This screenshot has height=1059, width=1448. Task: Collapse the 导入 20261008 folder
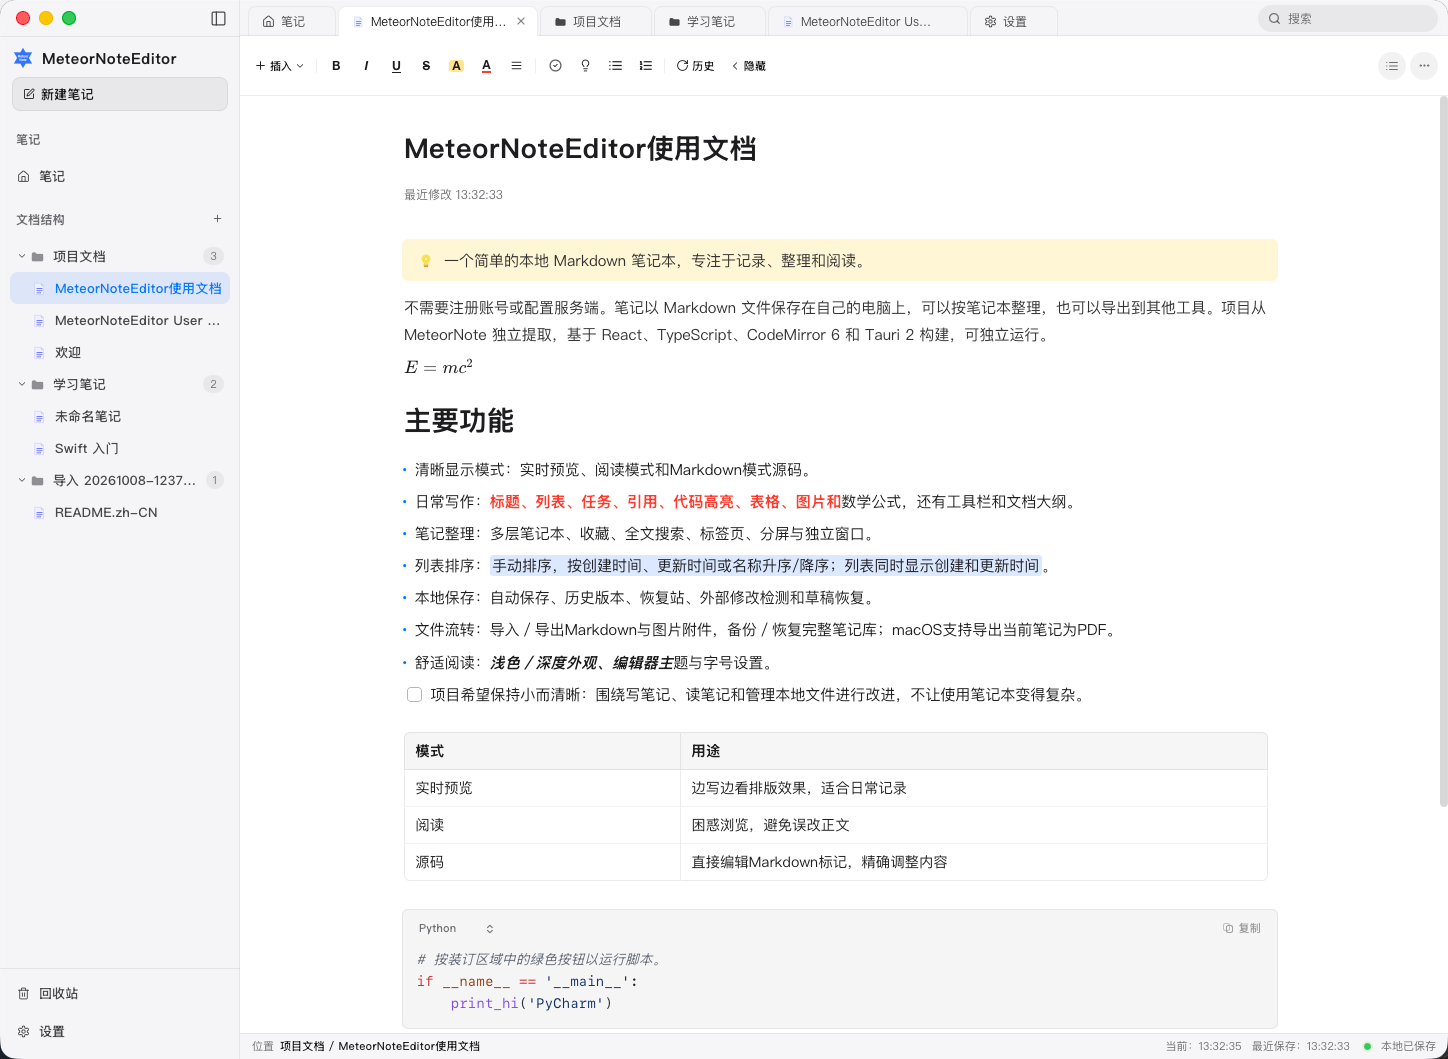click(22, 480)
